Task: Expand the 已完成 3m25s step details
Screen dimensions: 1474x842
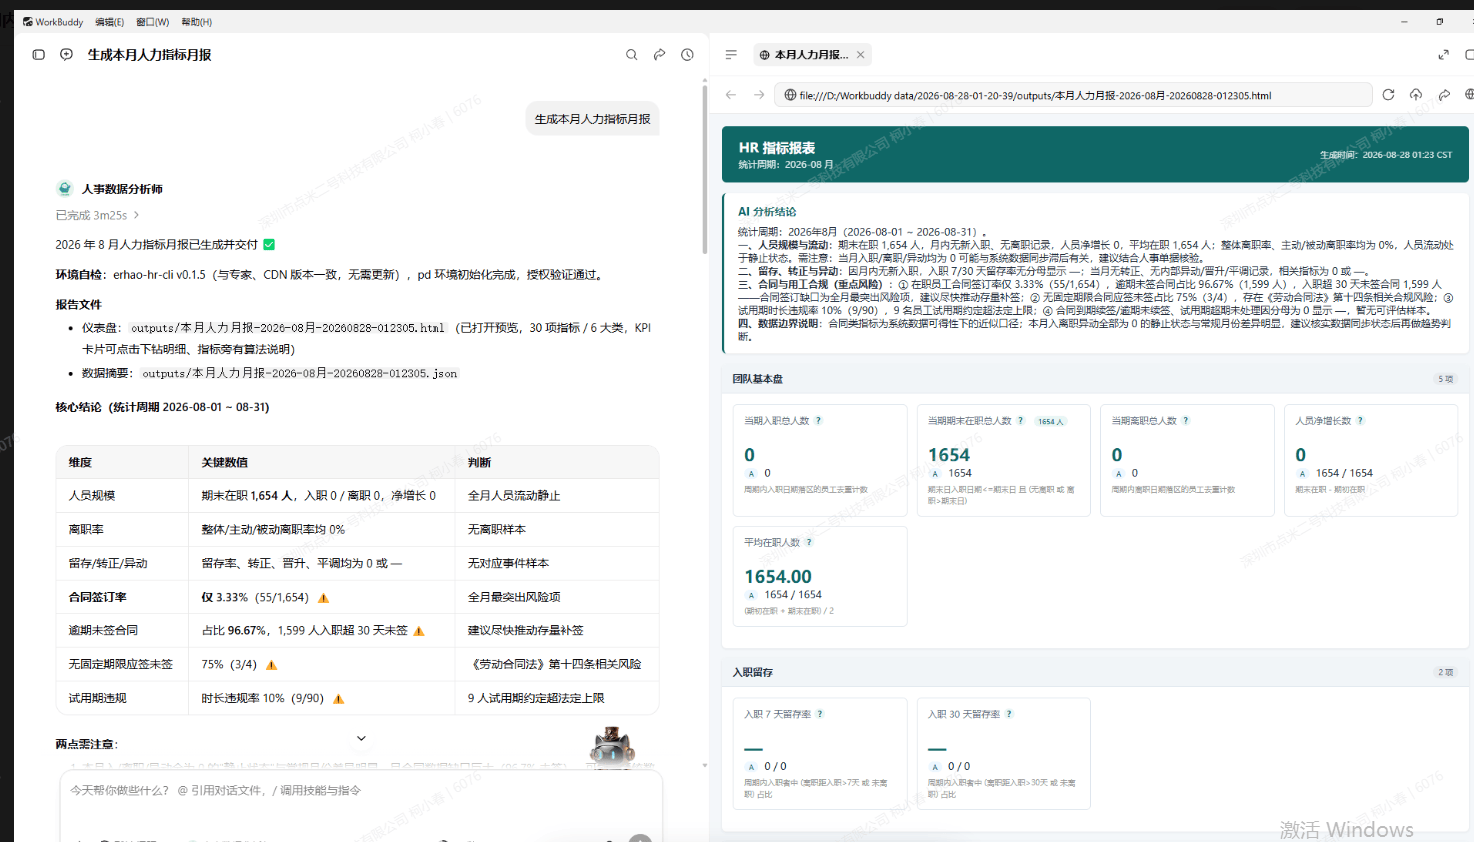Action: [x=97, y=215]
